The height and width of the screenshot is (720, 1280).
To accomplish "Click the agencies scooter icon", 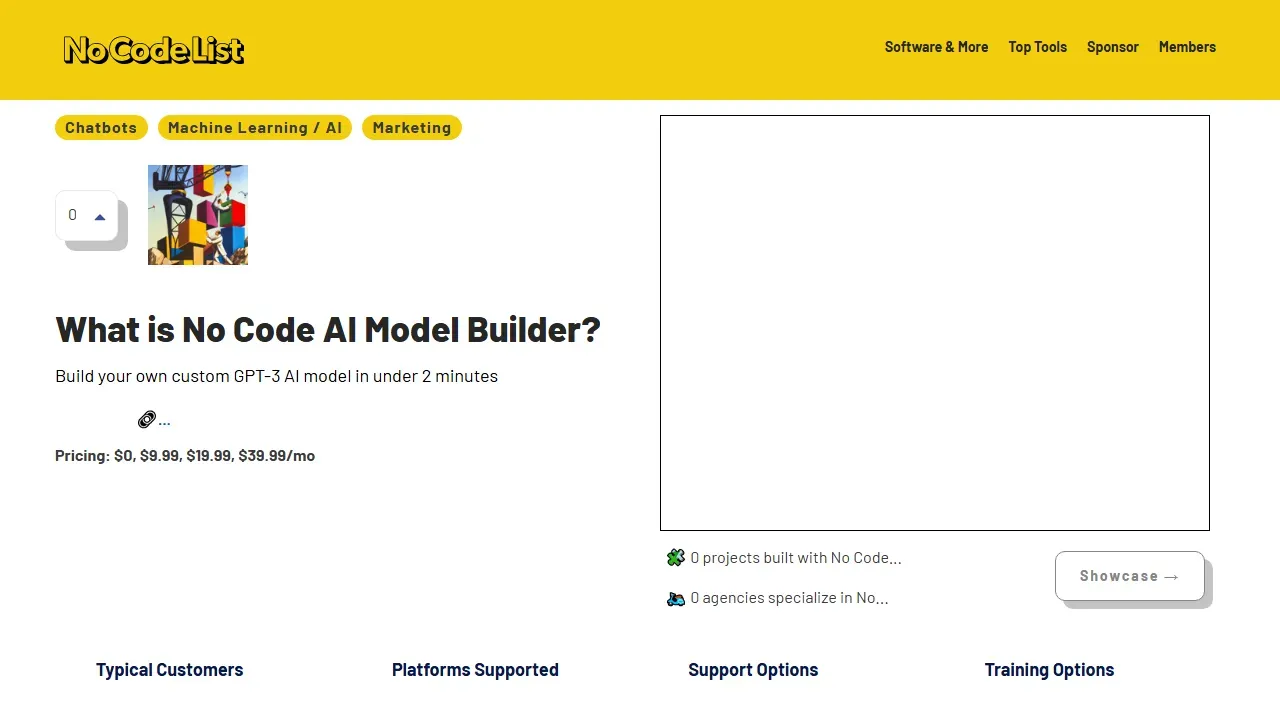I will tap(676, 598).
